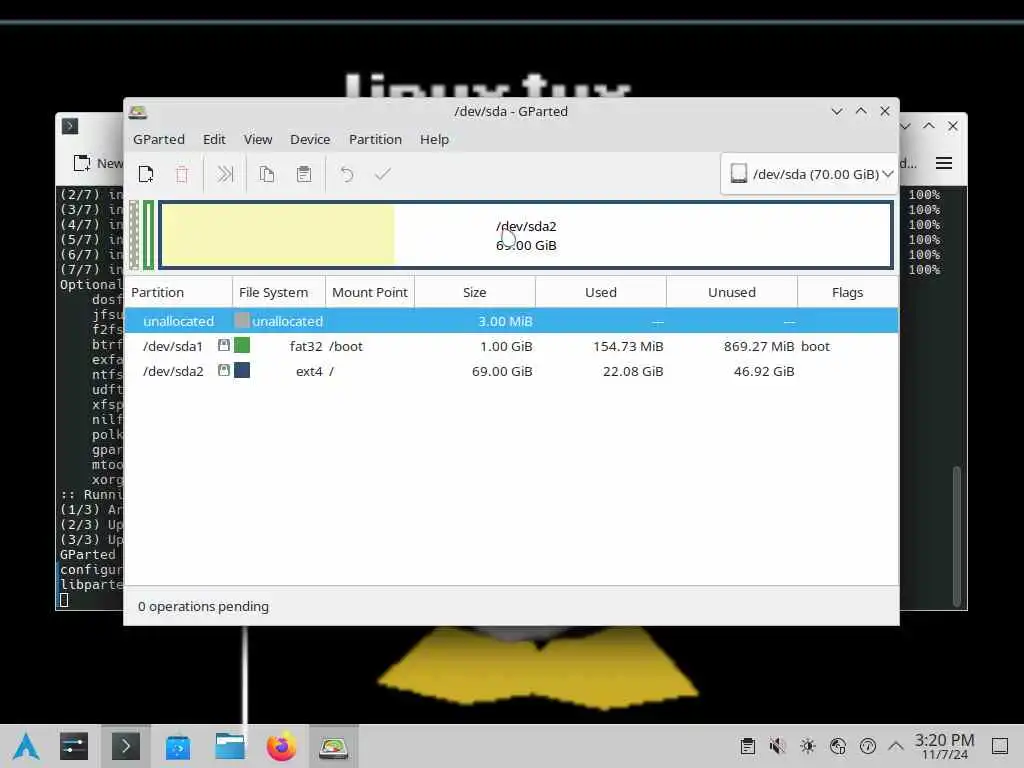Open System Settings from the taskbar
The image size is (1024, 768).
74,746
